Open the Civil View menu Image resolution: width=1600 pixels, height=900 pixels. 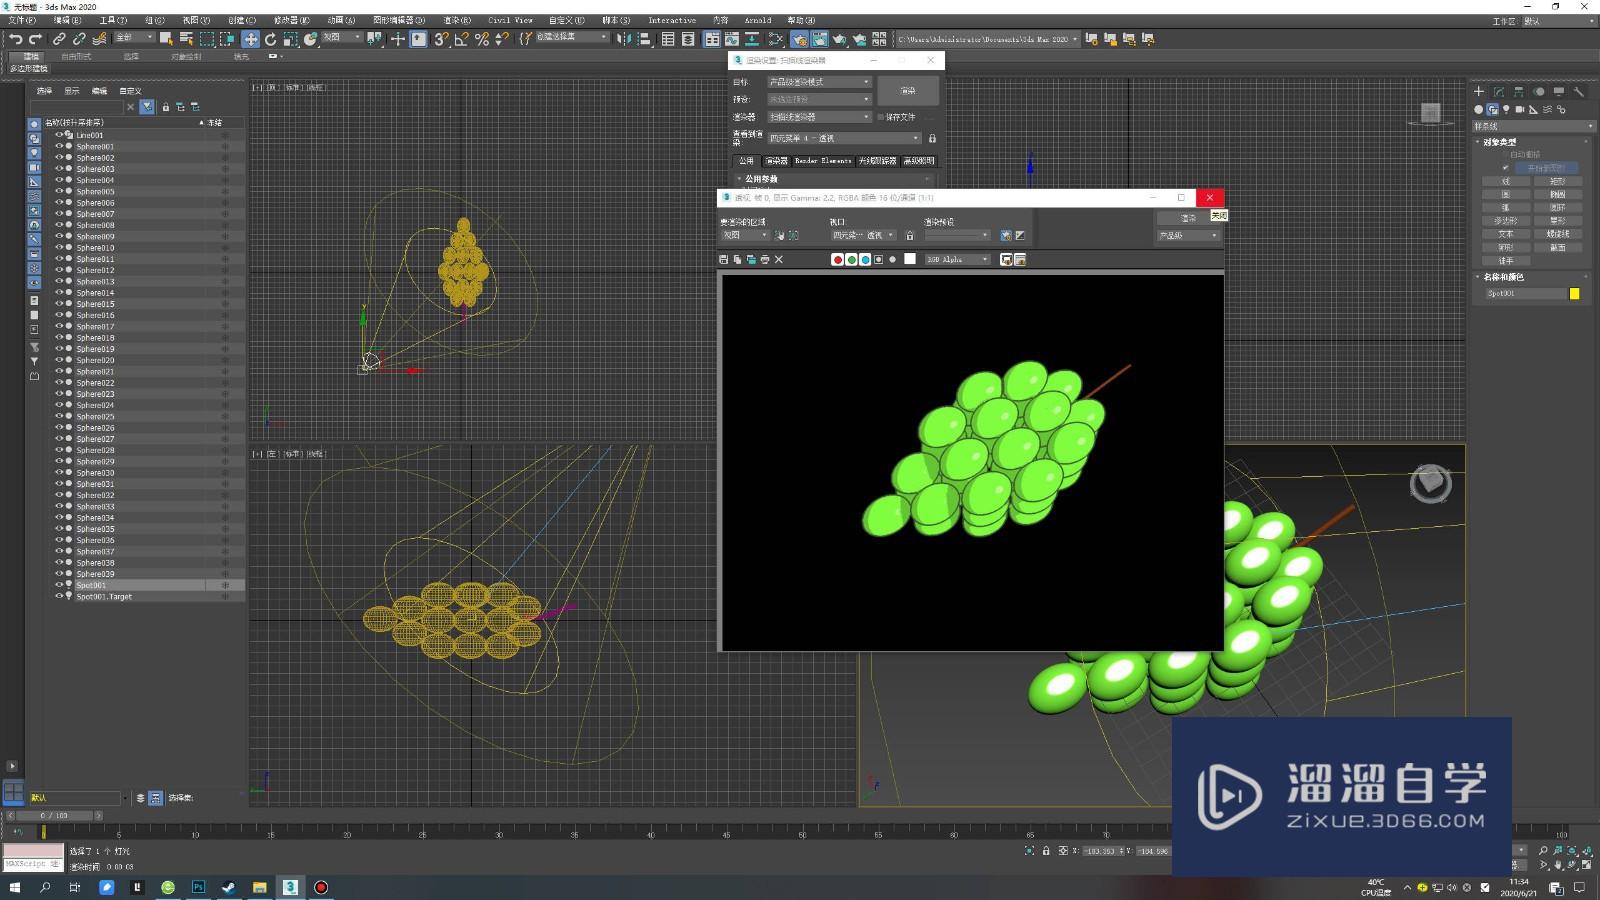coord(510,20)
